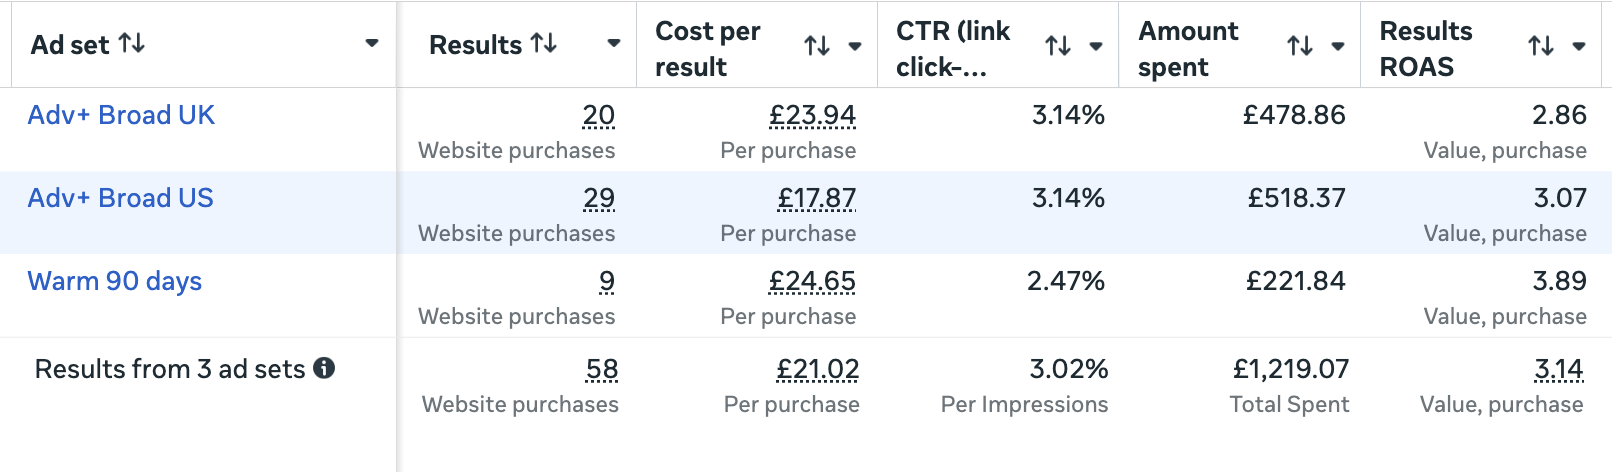Screen dimensions: 1612x472
Task: Click the £23.94 cost per result value
Action: tap(812, 115)
